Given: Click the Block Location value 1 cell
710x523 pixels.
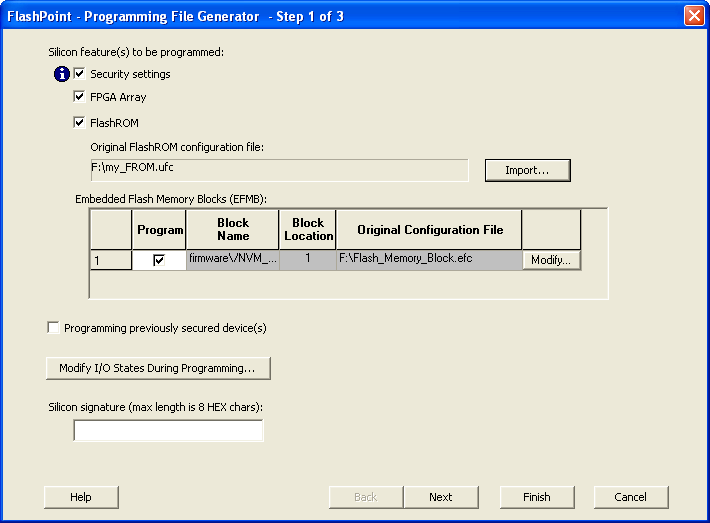Looking at the screenshot, I should [x=308, y=260].
